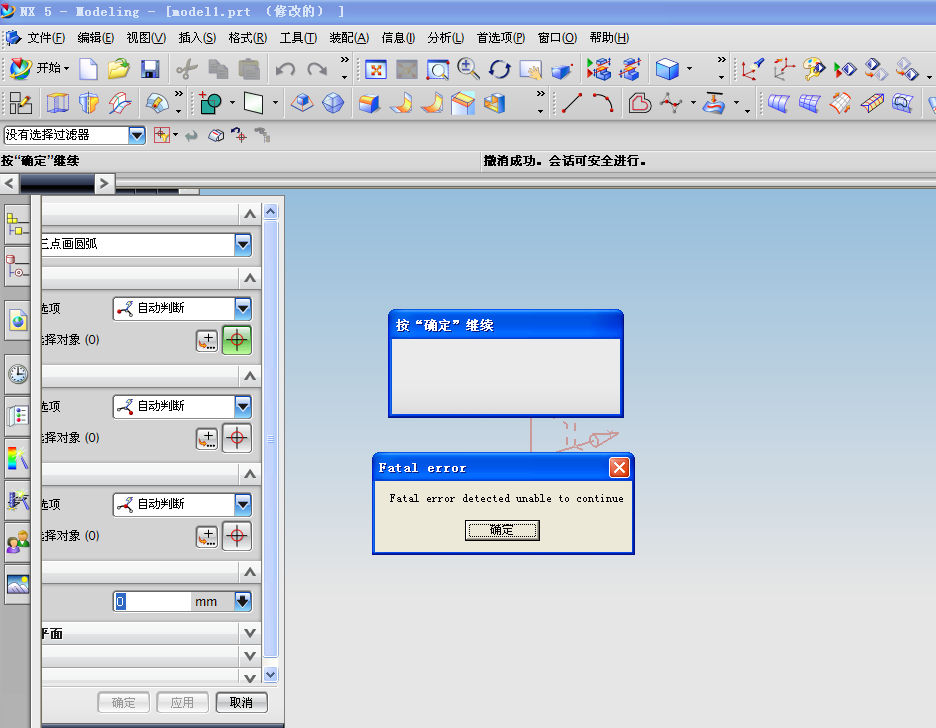
Task: Open the 编辑(E) menu
Action: click(x=96, y=38)
